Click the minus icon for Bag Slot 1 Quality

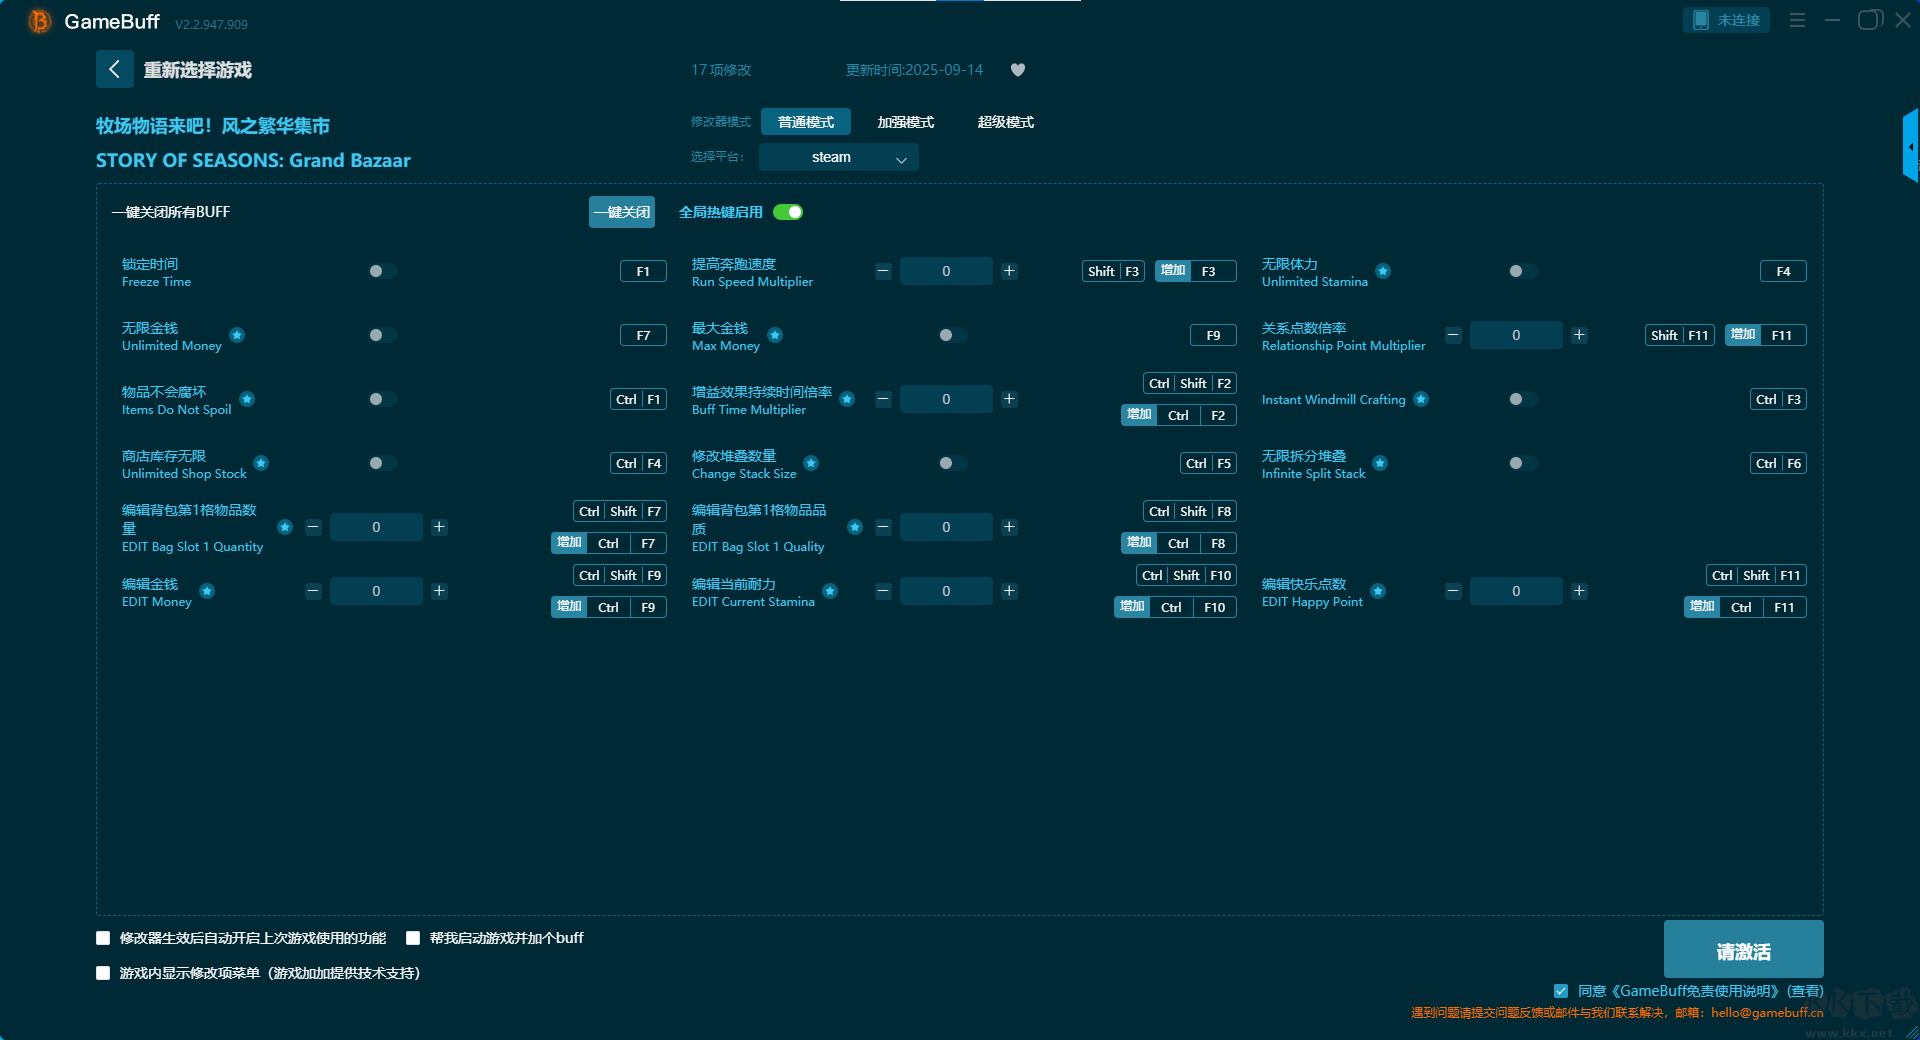click(x=883, y=527)
